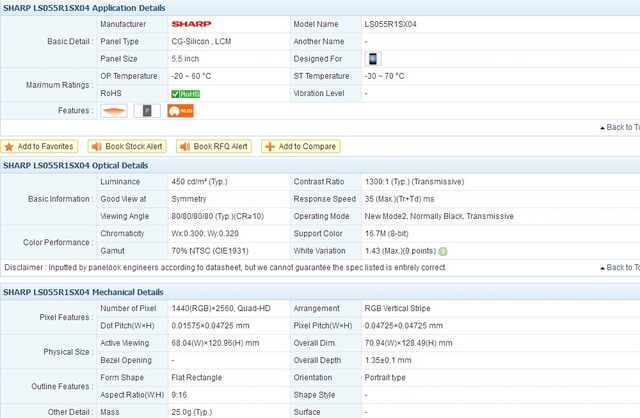Viewport: 640px width, 418px height.
Task: Click arrangement value 'RGB Vertical Stripe'
Action: click(398, 308)
